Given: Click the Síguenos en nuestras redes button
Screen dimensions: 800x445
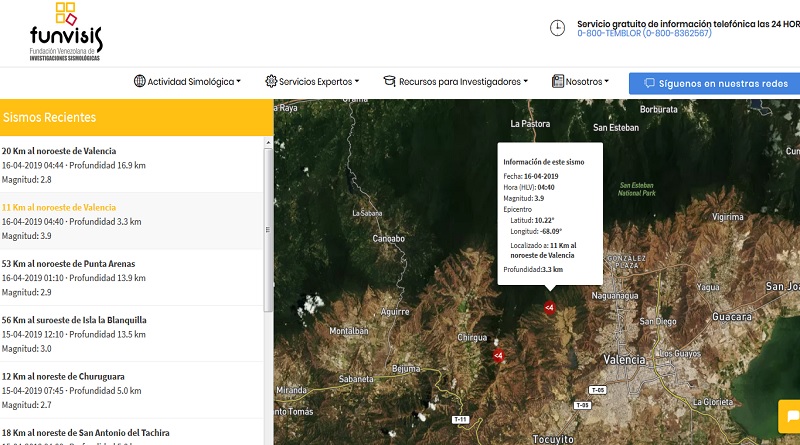Looking at the screenshot, I should [x=714, y=83].
